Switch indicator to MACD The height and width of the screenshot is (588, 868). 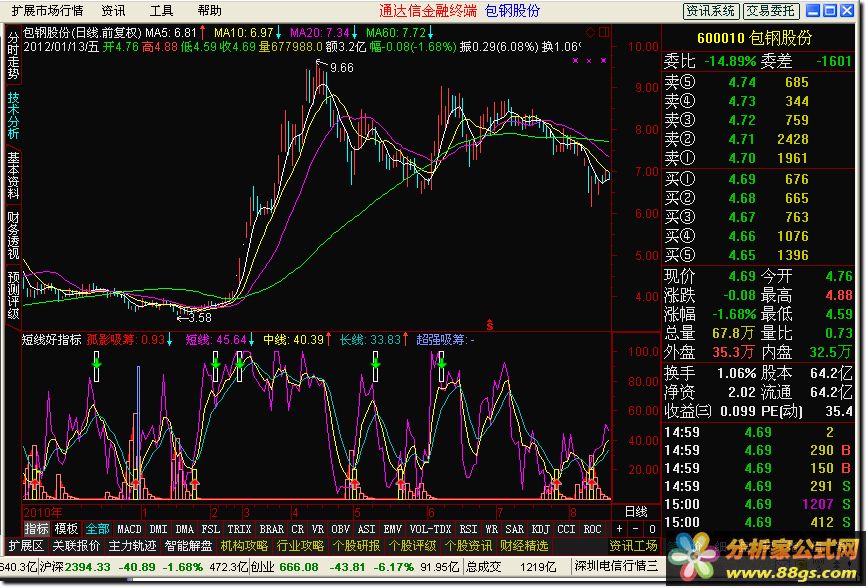pyautogui.click(x=129, y=529)
